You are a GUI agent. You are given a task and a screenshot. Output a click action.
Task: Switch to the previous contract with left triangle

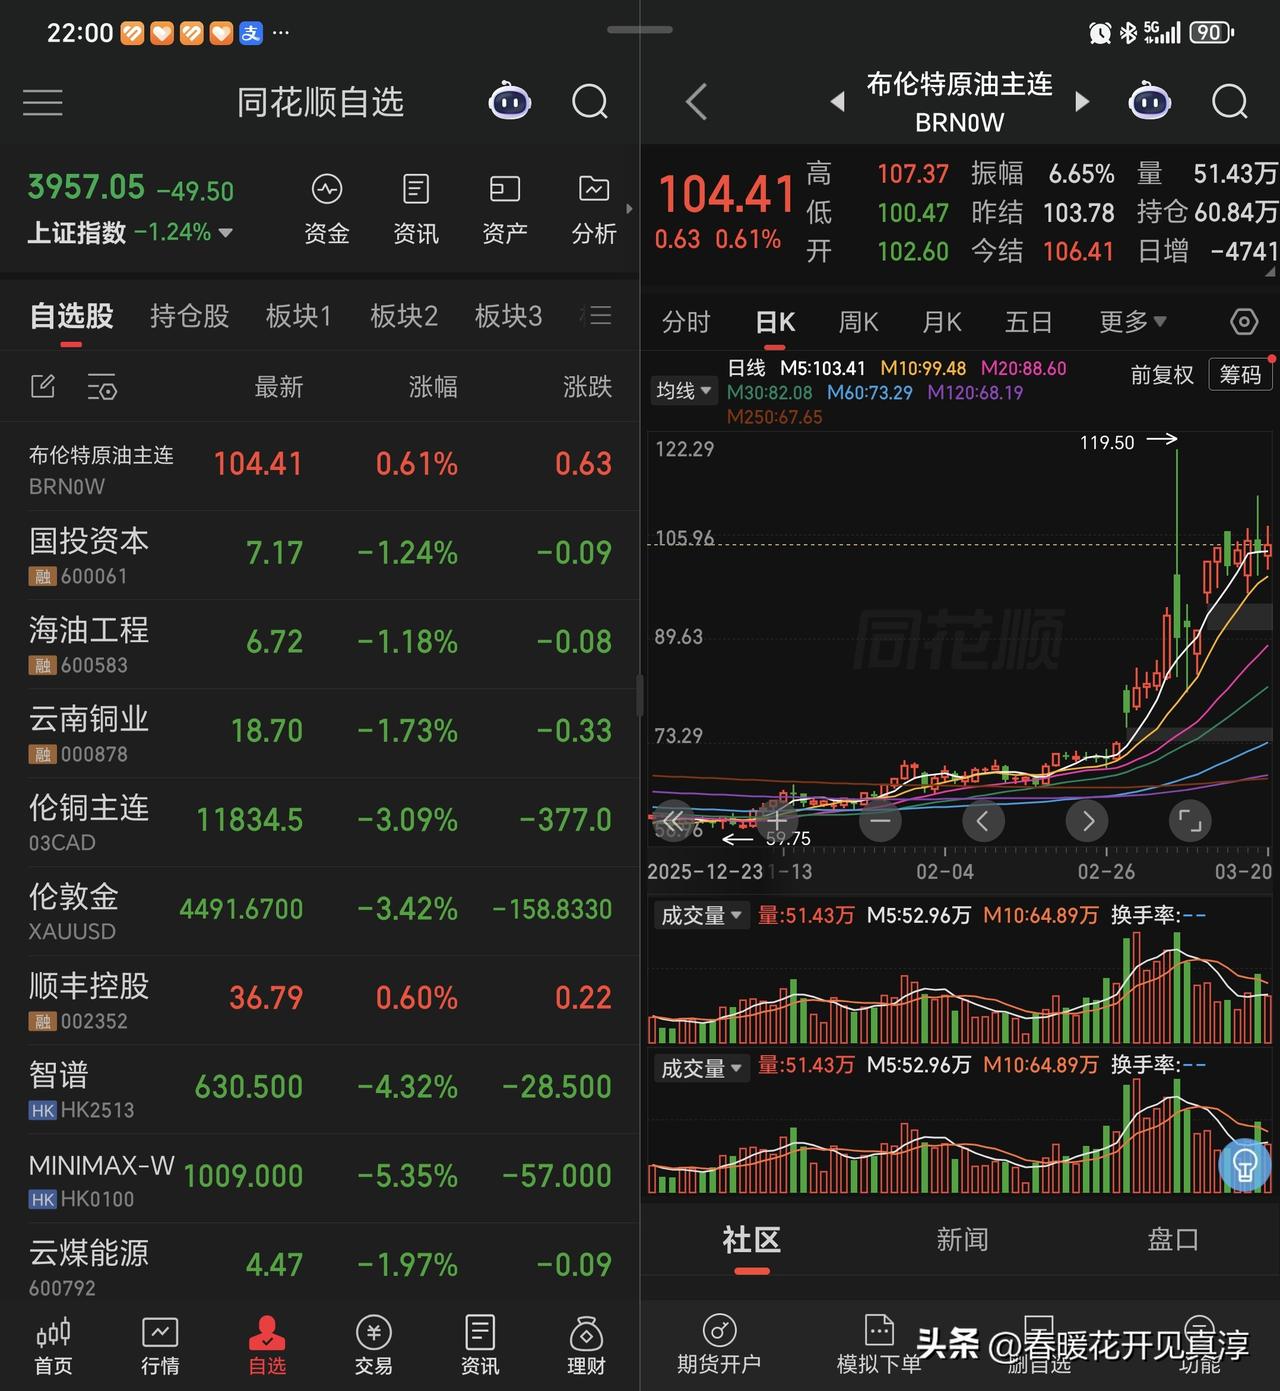(x=838, y=102)
